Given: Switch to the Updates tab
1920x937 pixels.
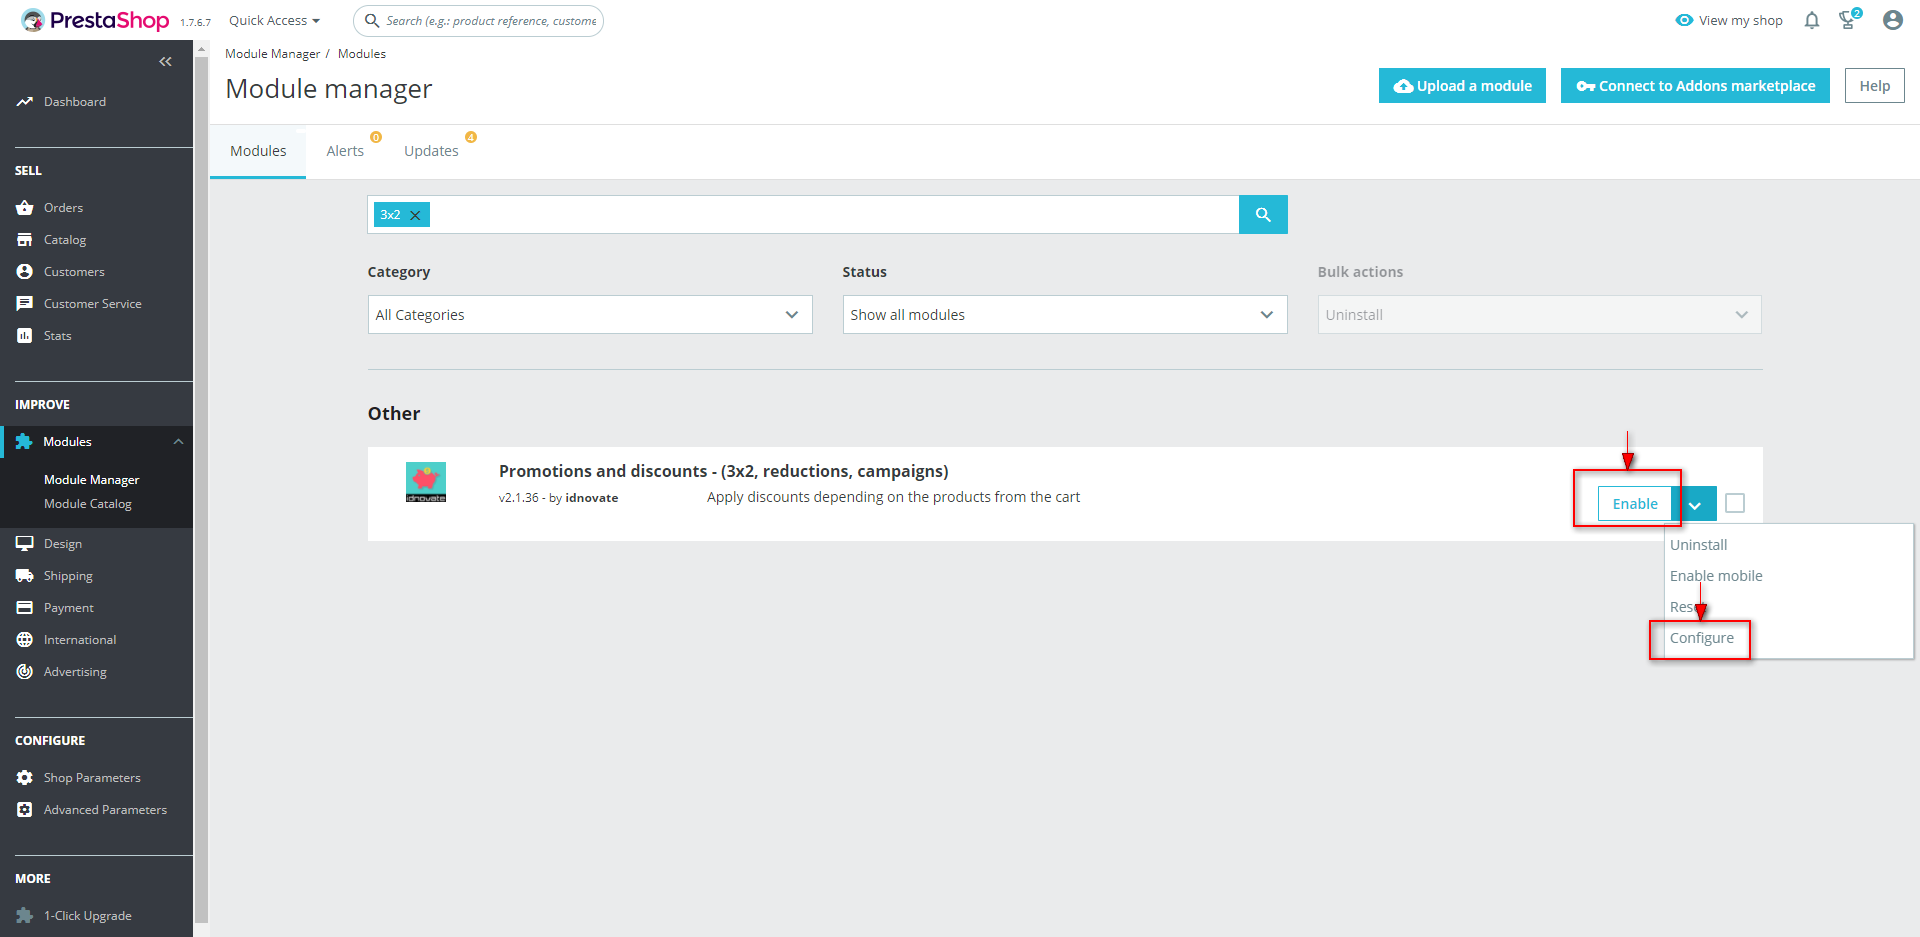Looking at the screenshot, I should point(431,151).
